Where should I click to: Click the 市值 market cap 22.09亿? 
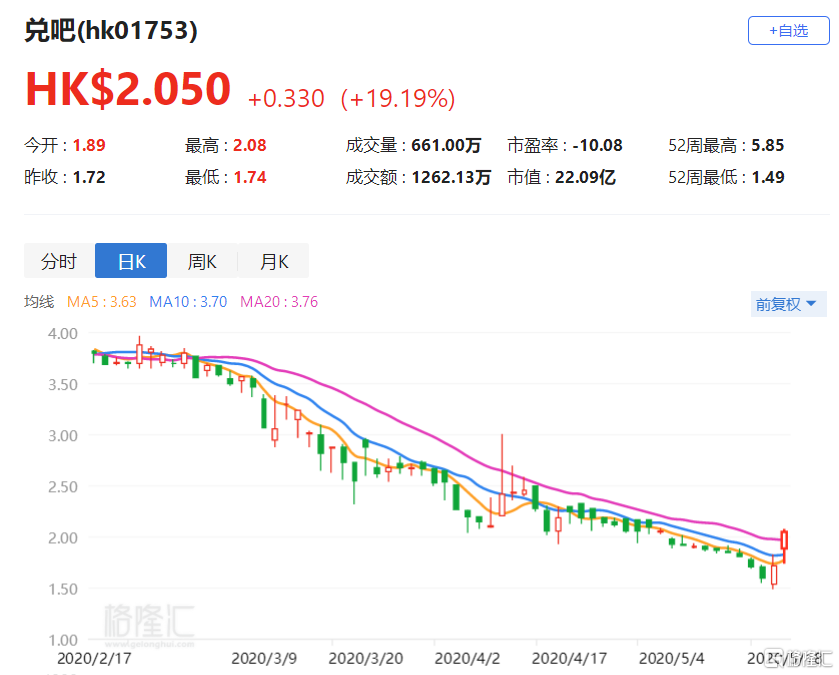585,177
